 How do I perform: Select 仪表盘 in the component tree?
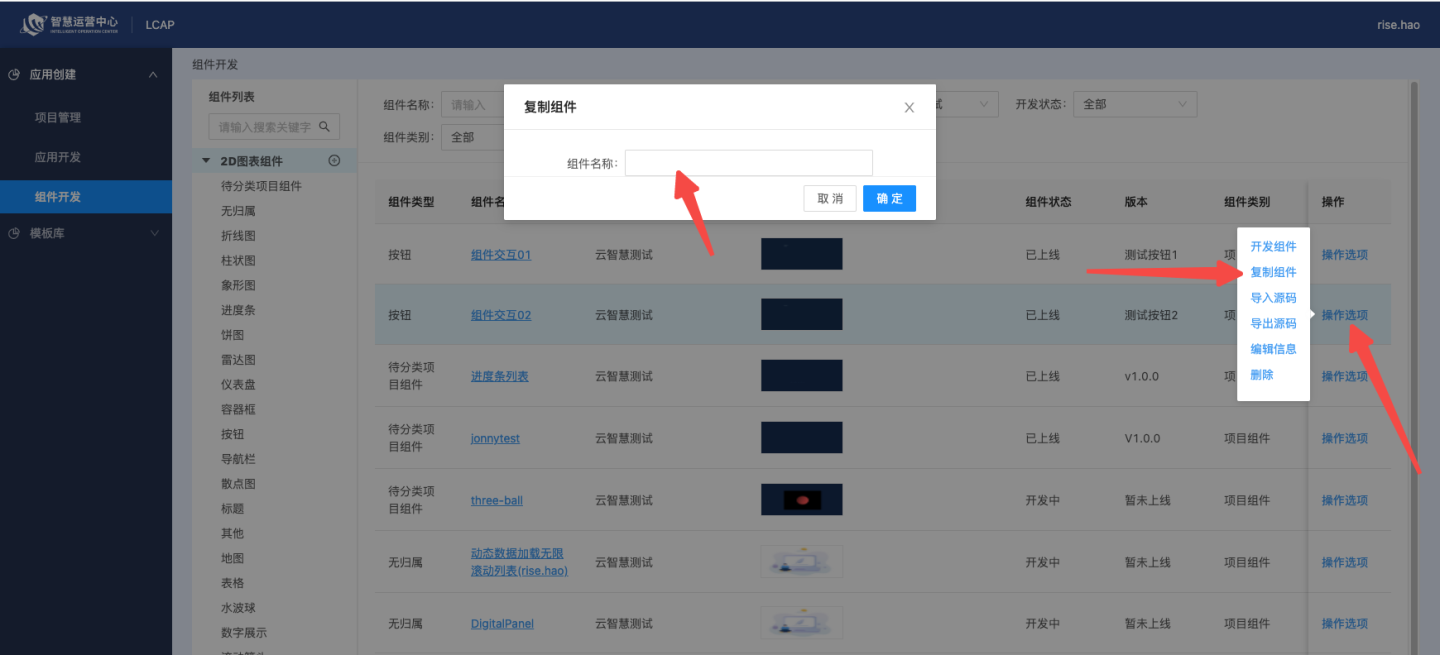coord(238,384)
